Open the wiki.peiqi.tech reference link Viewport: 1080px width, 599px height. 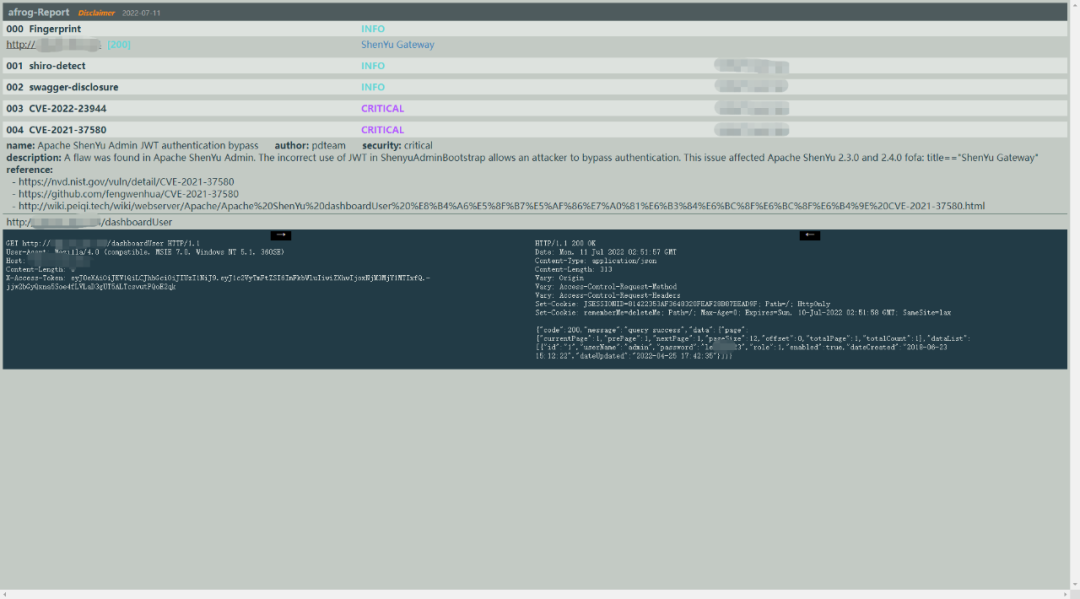point(501,206)
